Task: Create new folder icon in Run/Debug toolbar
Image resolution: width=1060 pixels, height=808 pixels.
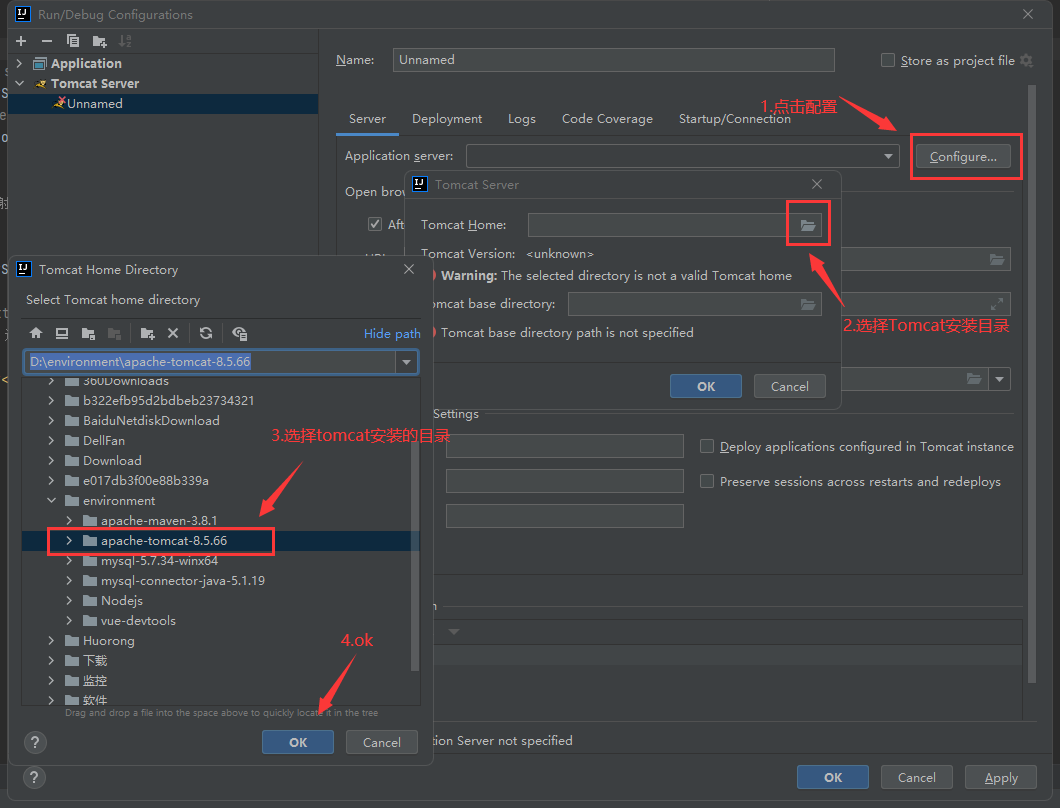Action: pos(99,41)
